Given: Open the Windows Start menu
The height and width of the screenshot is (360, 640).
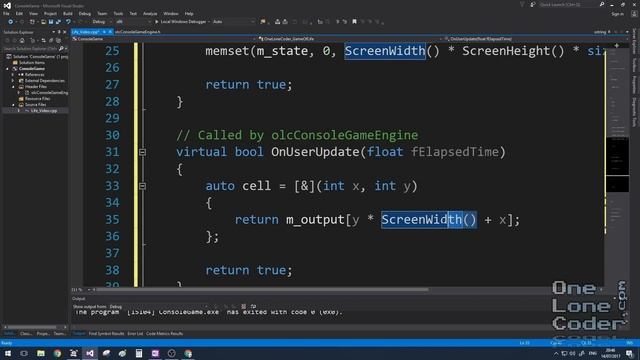Looking at the screenshot, I should click(8, 353).
